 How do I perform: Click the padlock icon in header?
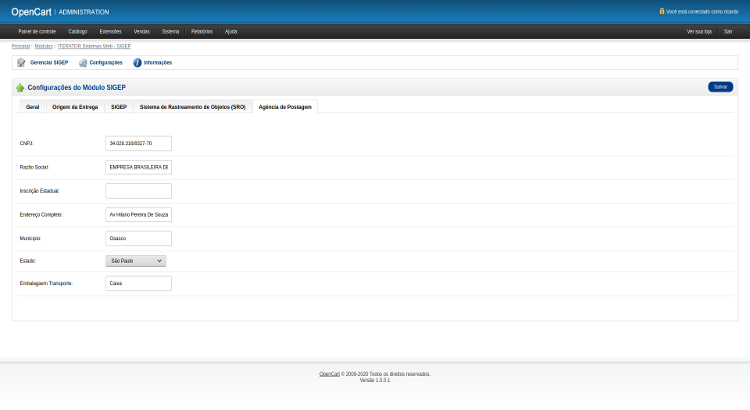[662, 11]
